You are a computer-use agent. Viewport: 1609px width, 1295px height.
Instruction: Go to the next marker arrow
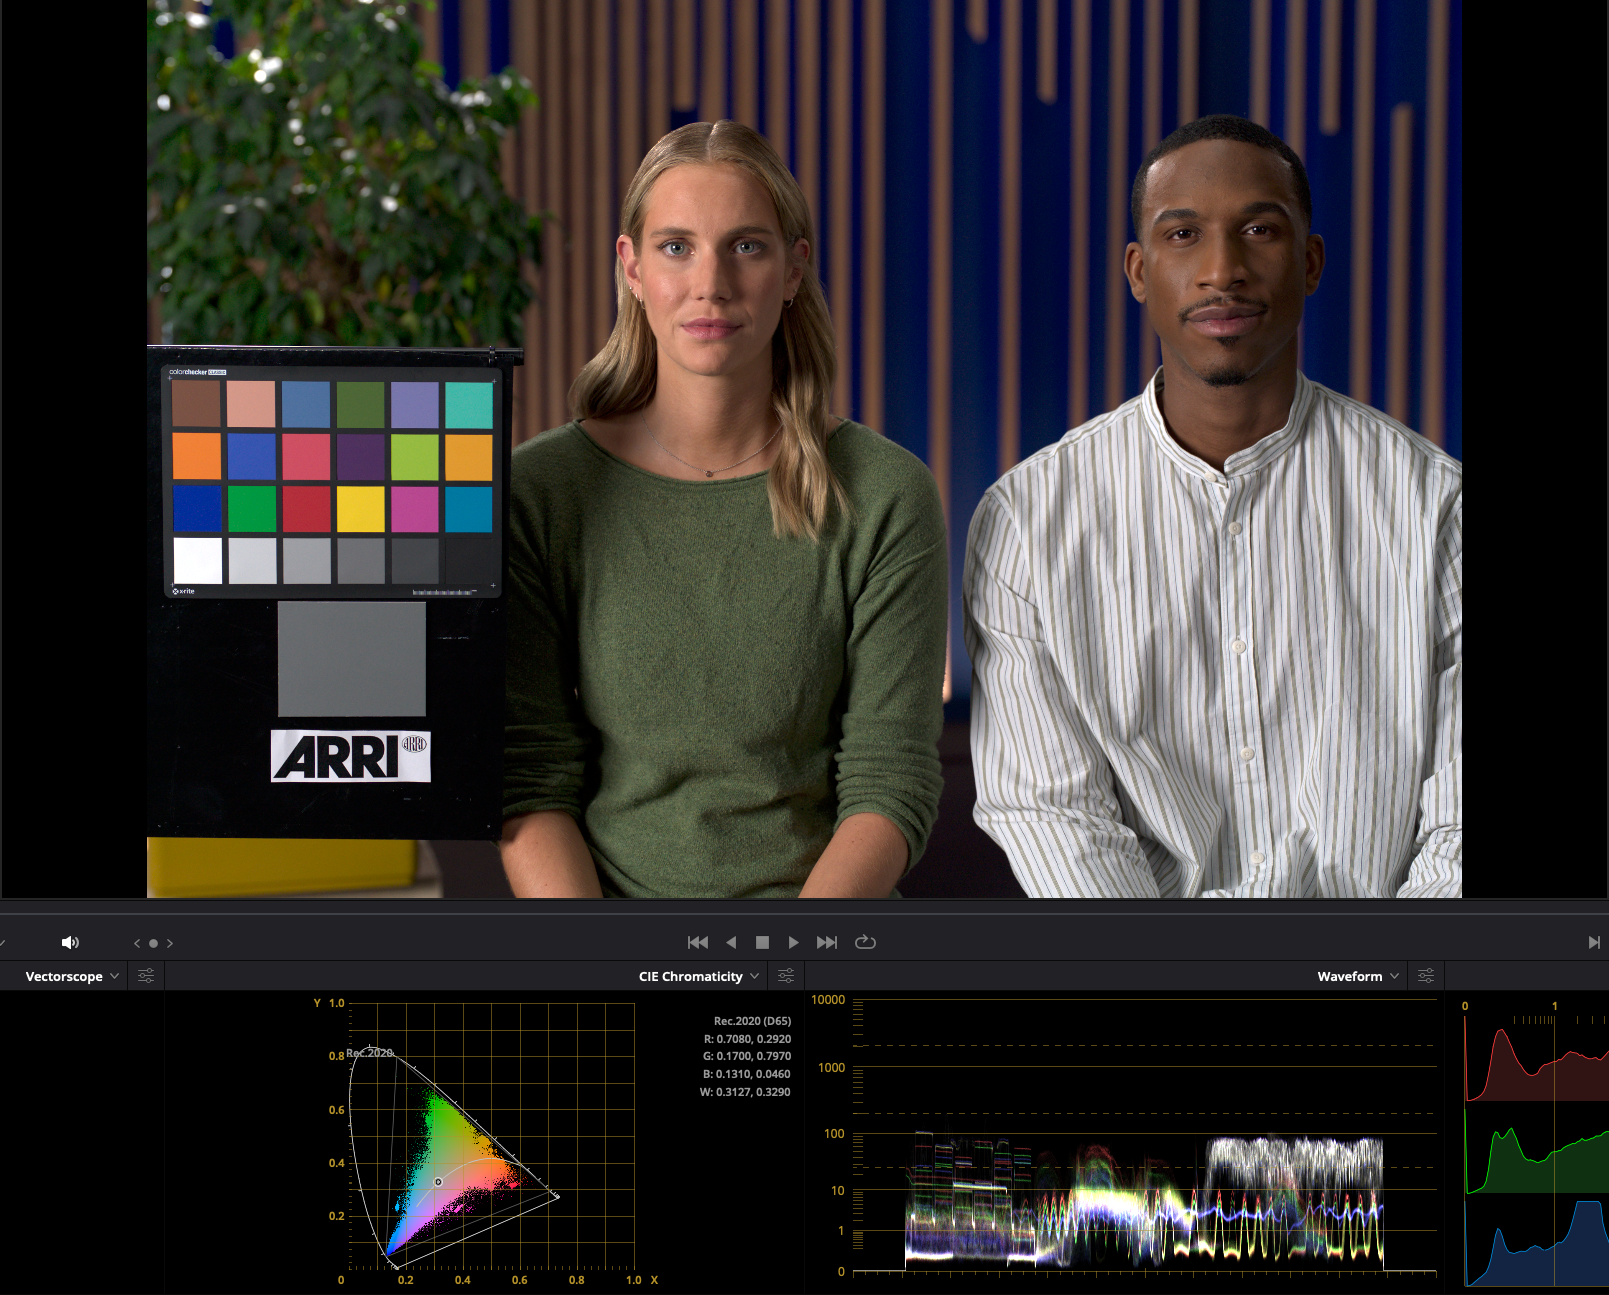tap(170, 943)
